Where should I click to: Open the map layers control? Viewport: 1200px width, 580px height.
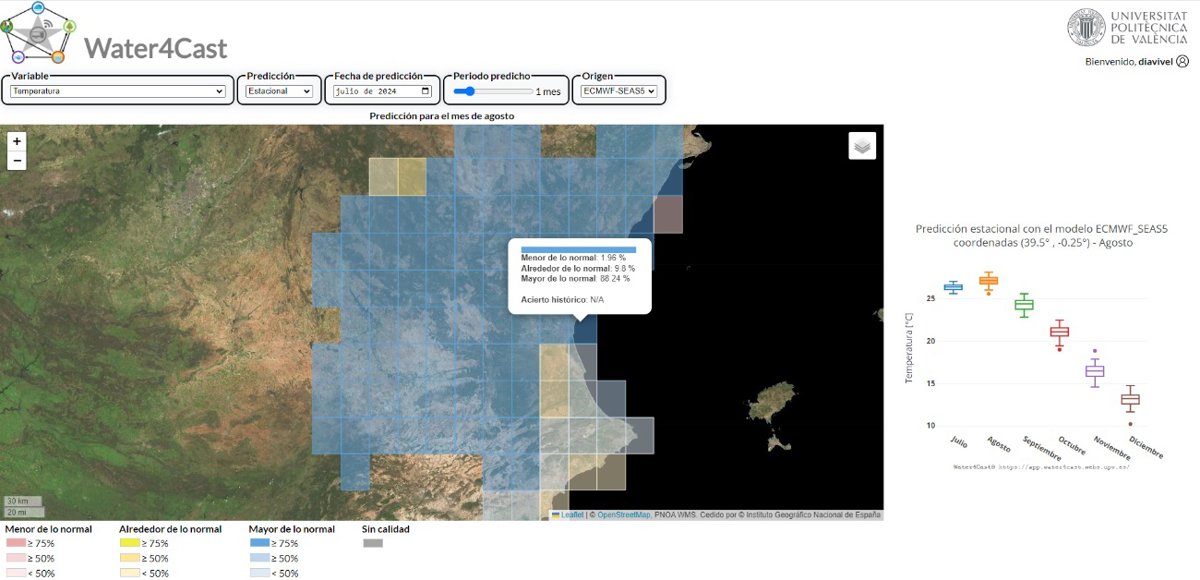click(x=862, y=146)
